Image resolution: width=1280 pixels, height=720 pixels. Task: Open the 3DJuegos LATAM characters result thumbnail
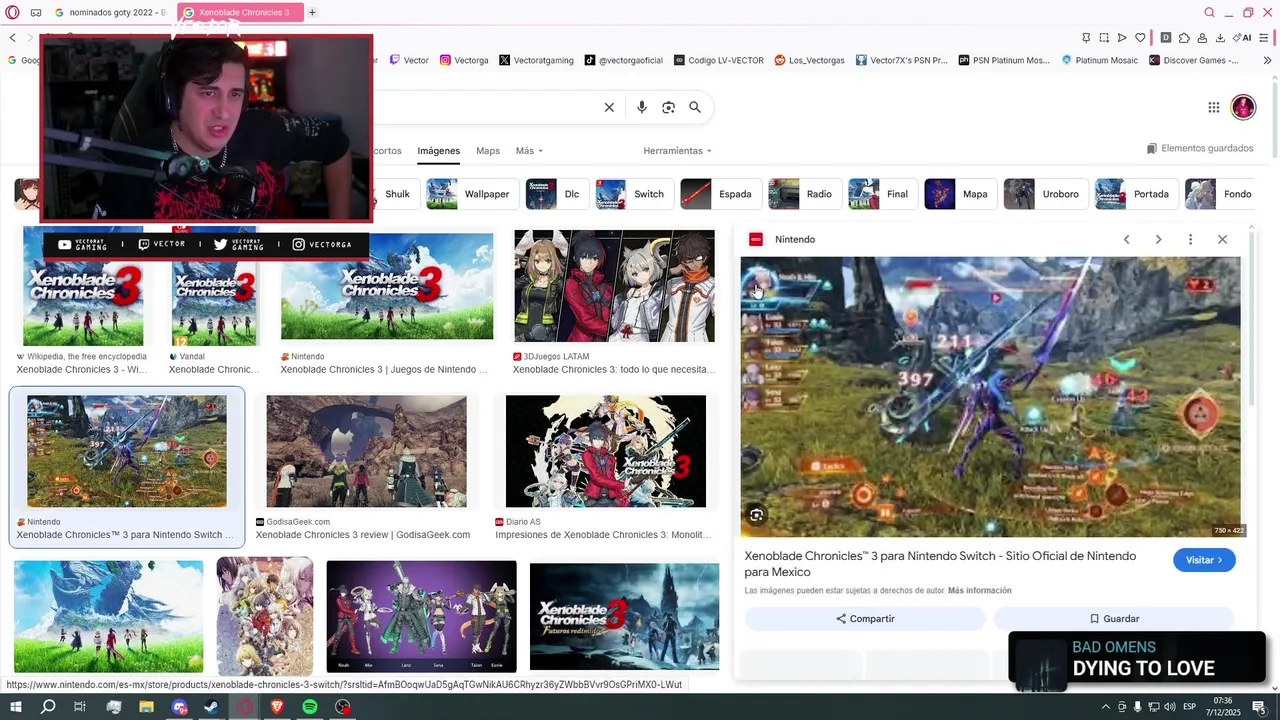[x=614, y=286]
